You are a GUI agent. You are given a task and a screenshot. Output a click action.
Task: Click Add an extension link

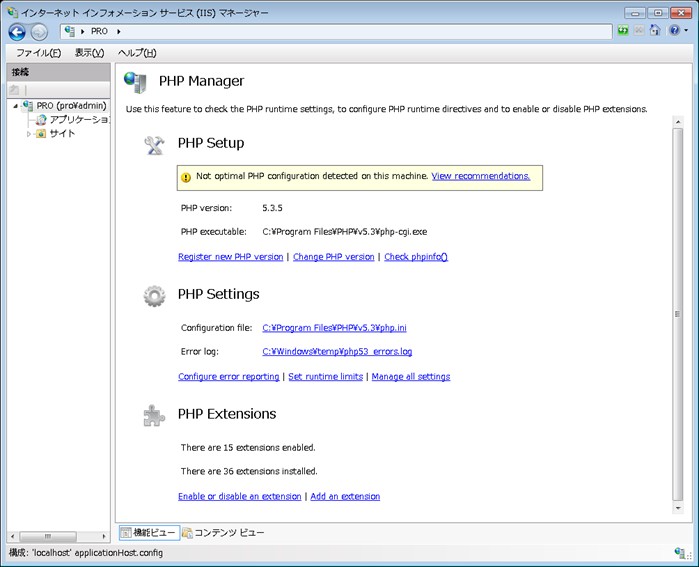click(x=345, y=497)
